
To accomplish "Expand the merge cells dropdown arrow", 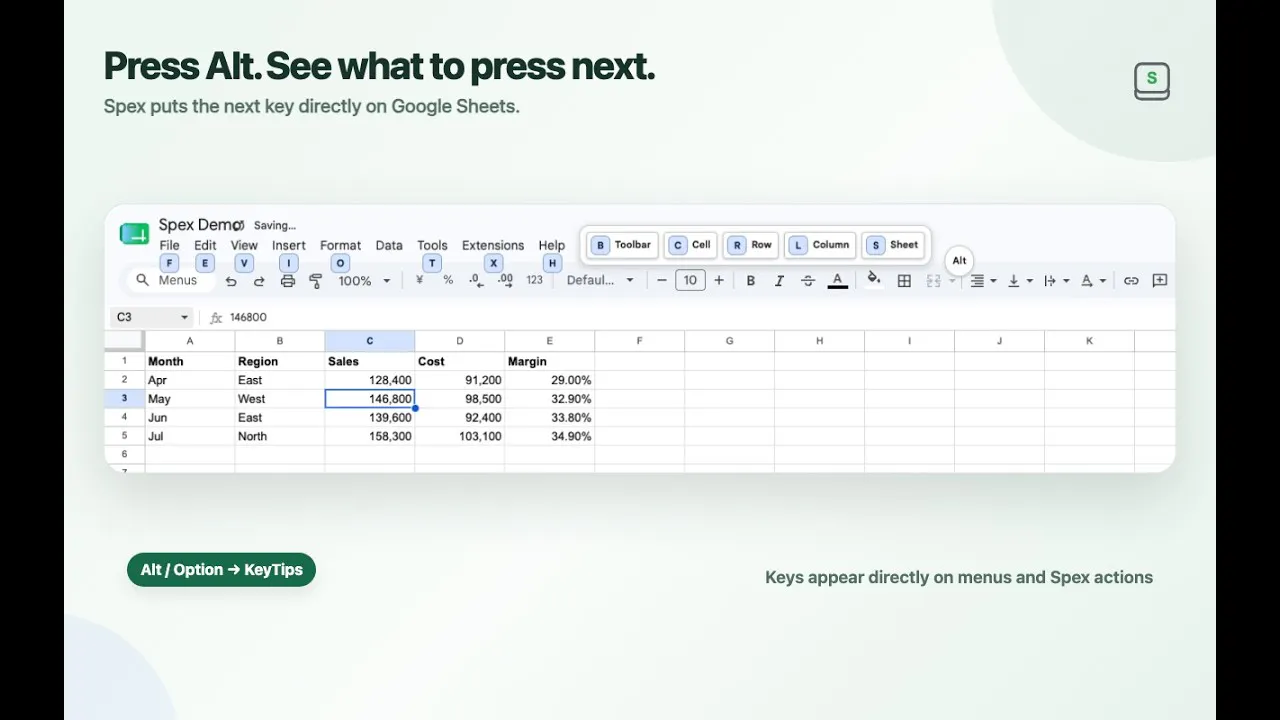I will point(950,281).
